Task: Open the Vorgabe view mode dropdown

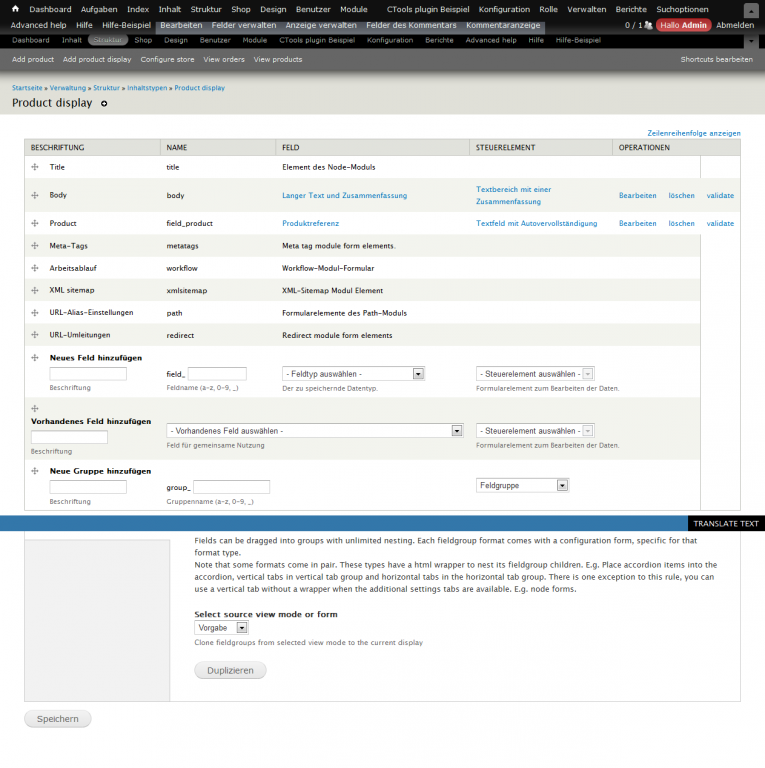Action: tap(221, 628)
